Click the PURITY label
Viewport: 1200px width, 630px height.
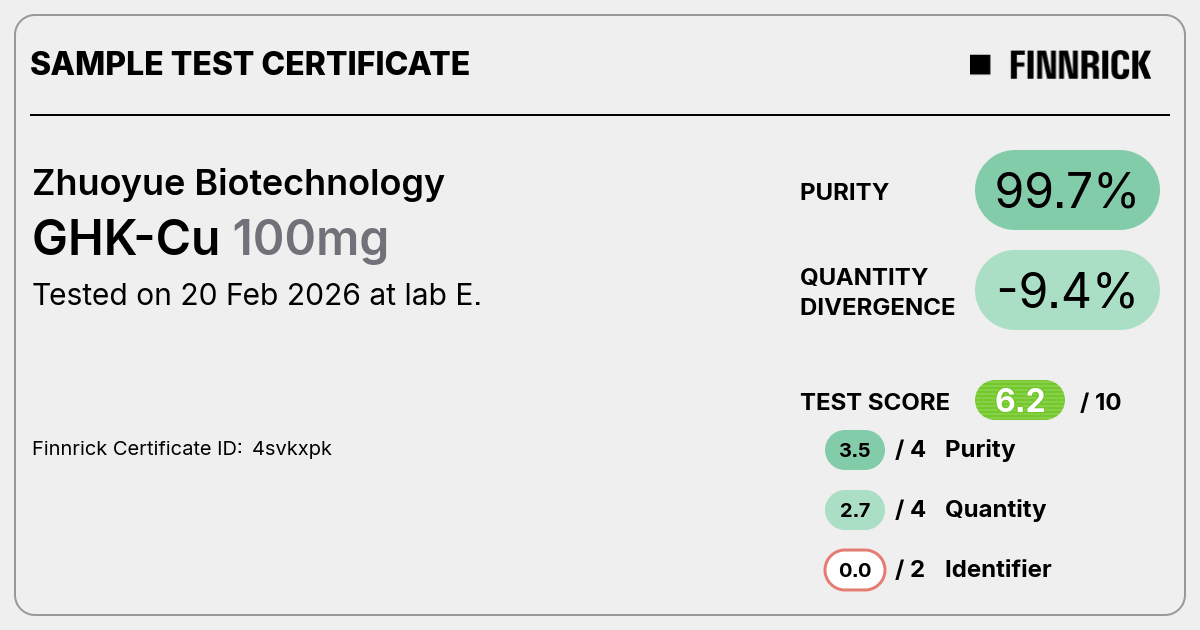pos(844,192)
